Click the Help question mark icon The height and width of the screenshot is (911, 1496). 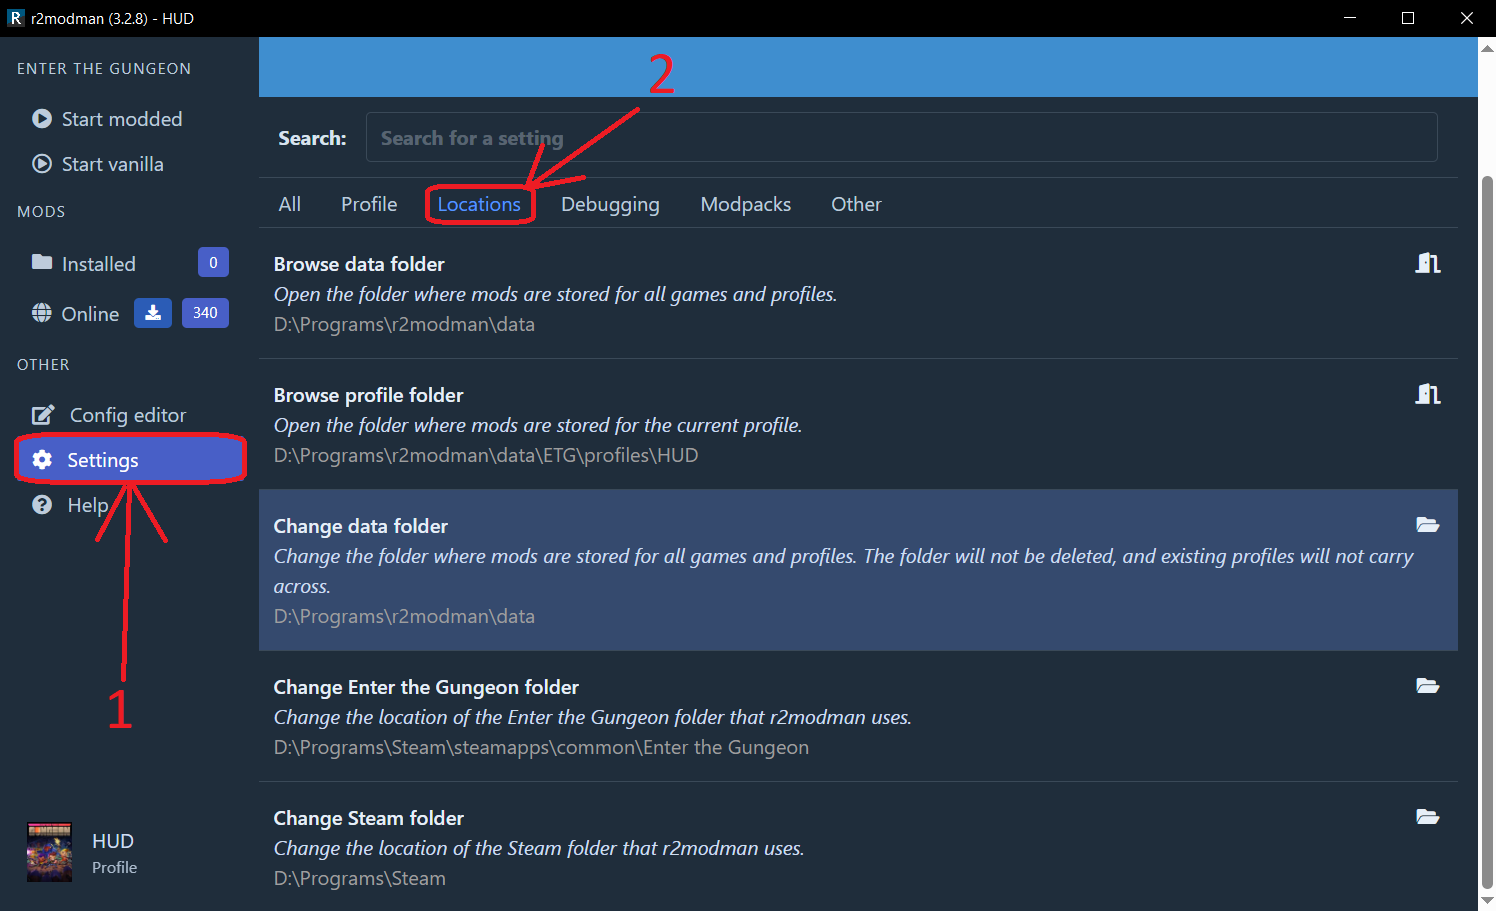(42, 505)
